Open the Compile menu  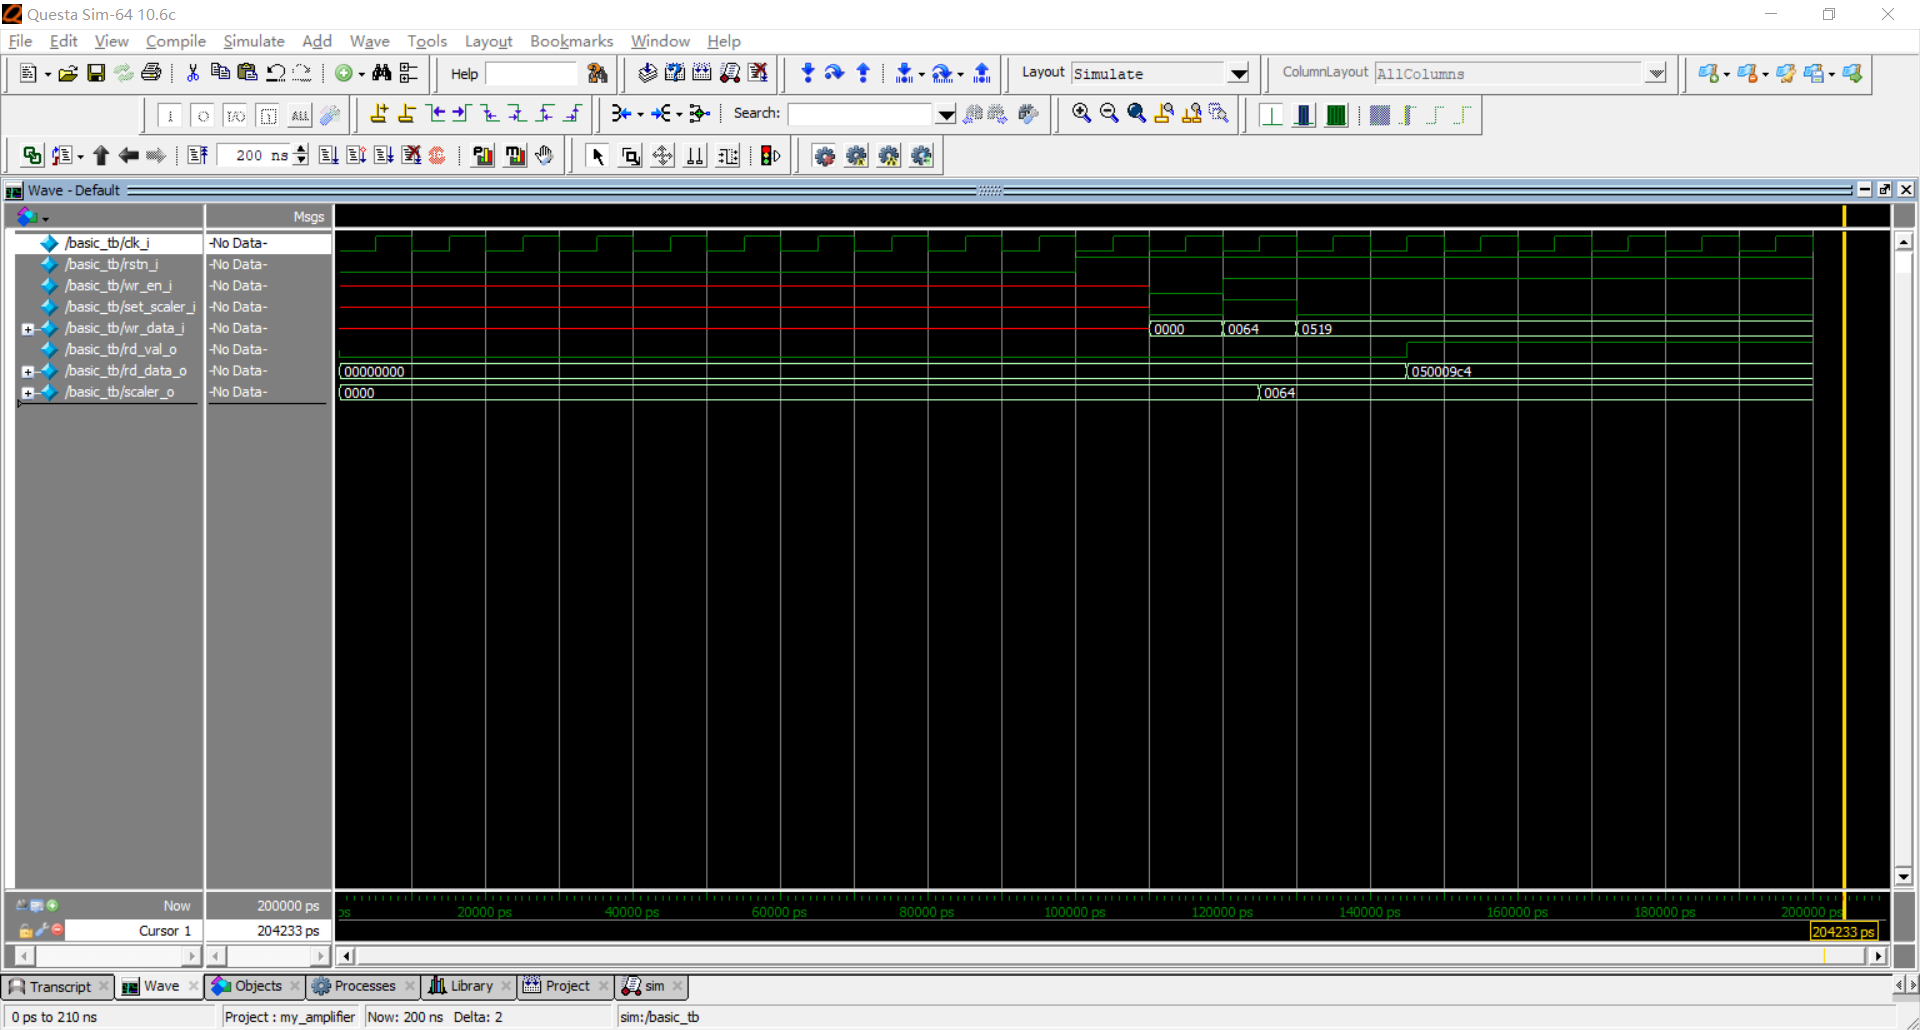175,41
